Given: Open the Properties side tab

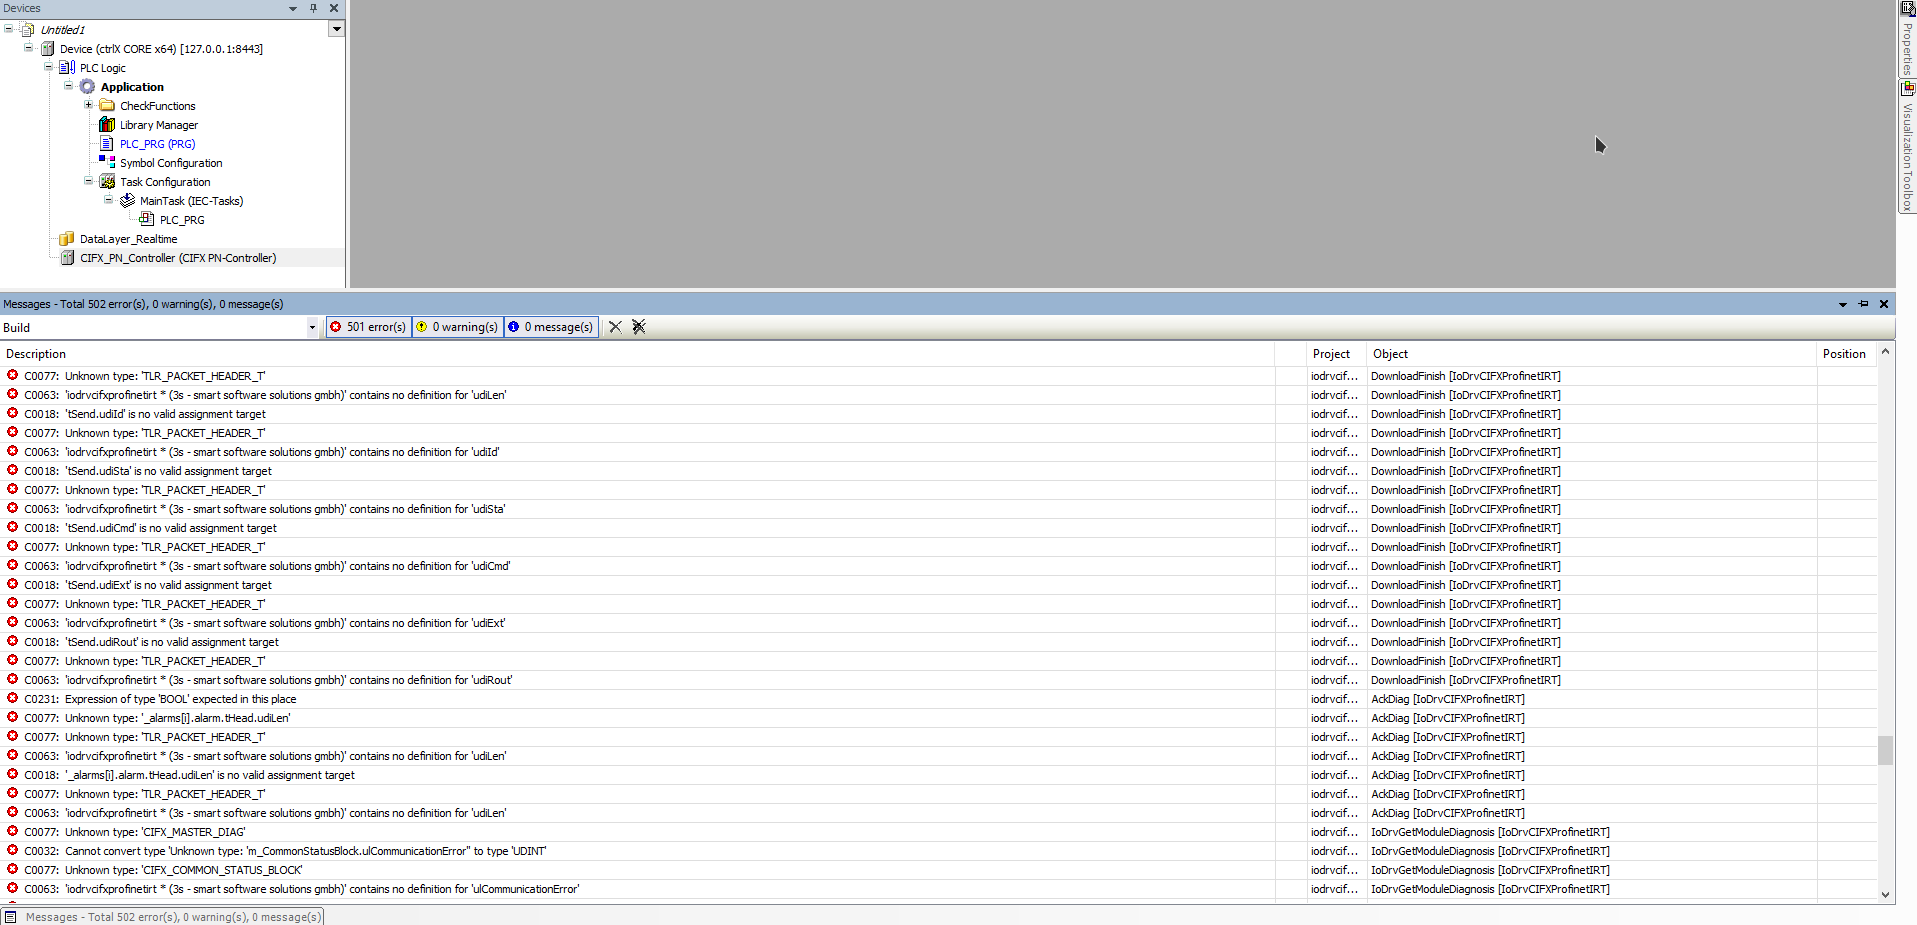Looking at the screenshot, I should pyautogui.click(x=1907, y=46).
